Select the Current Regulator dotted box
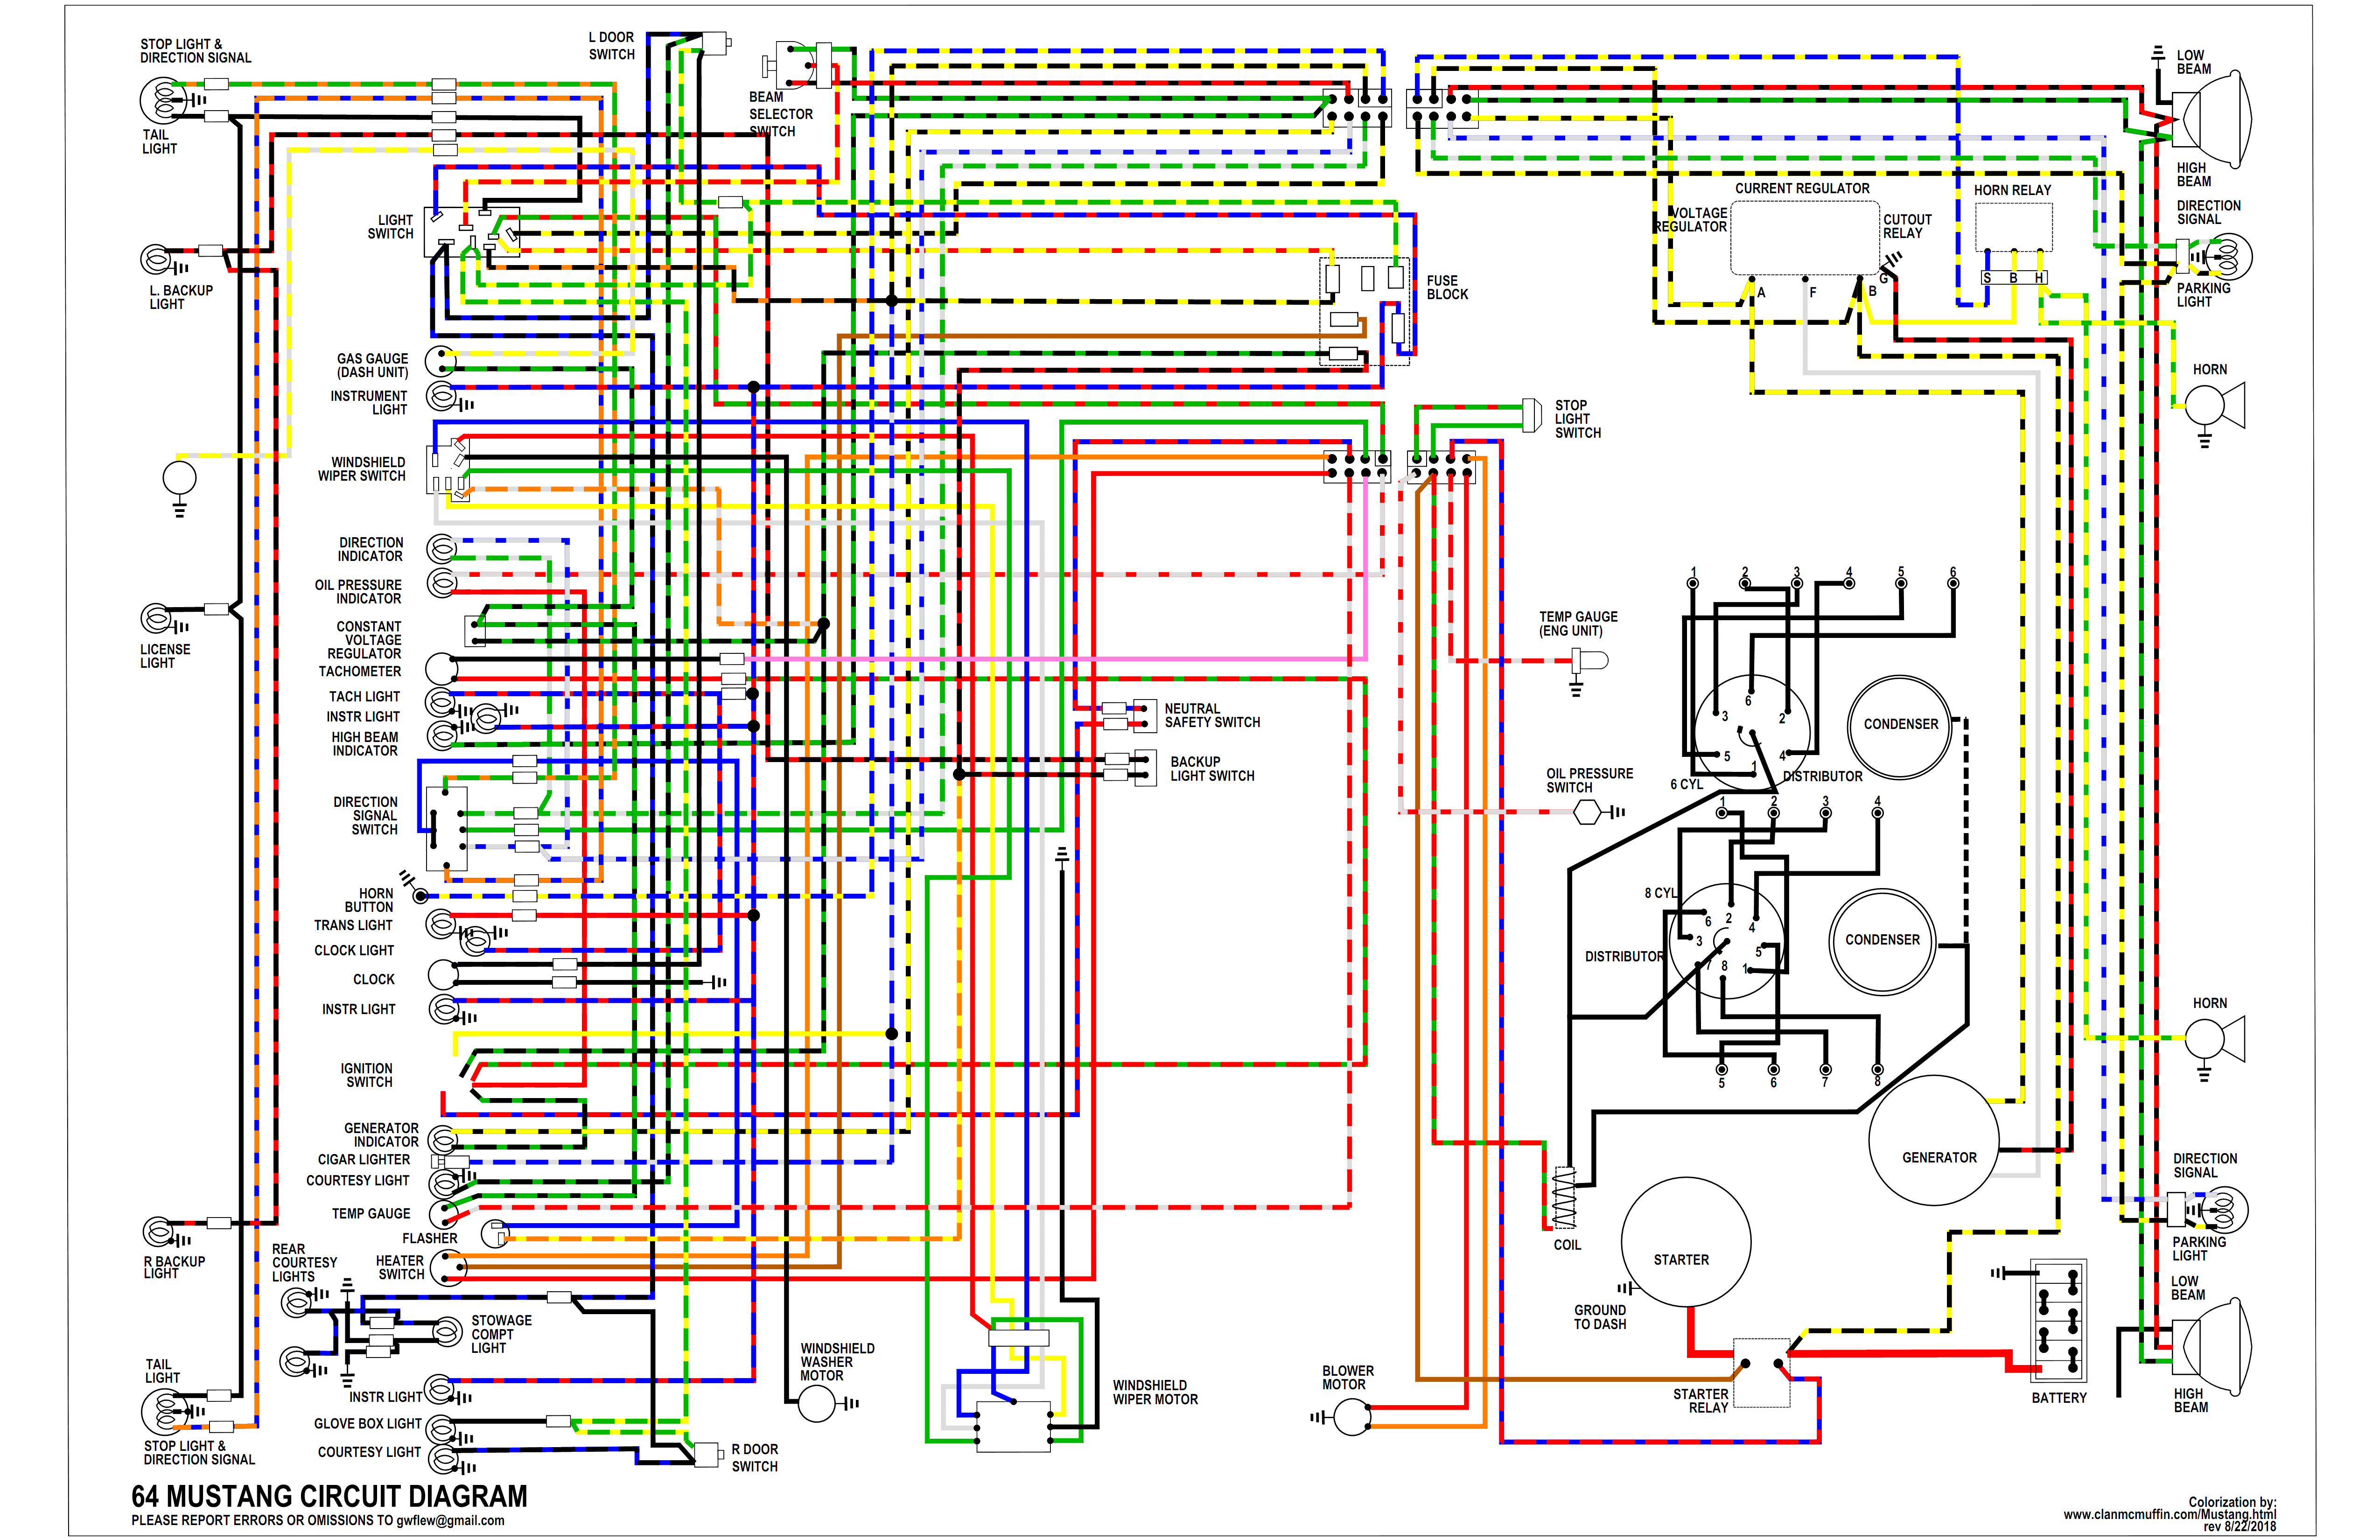Screen dimensions: 2380x1540 point(1804,238)
